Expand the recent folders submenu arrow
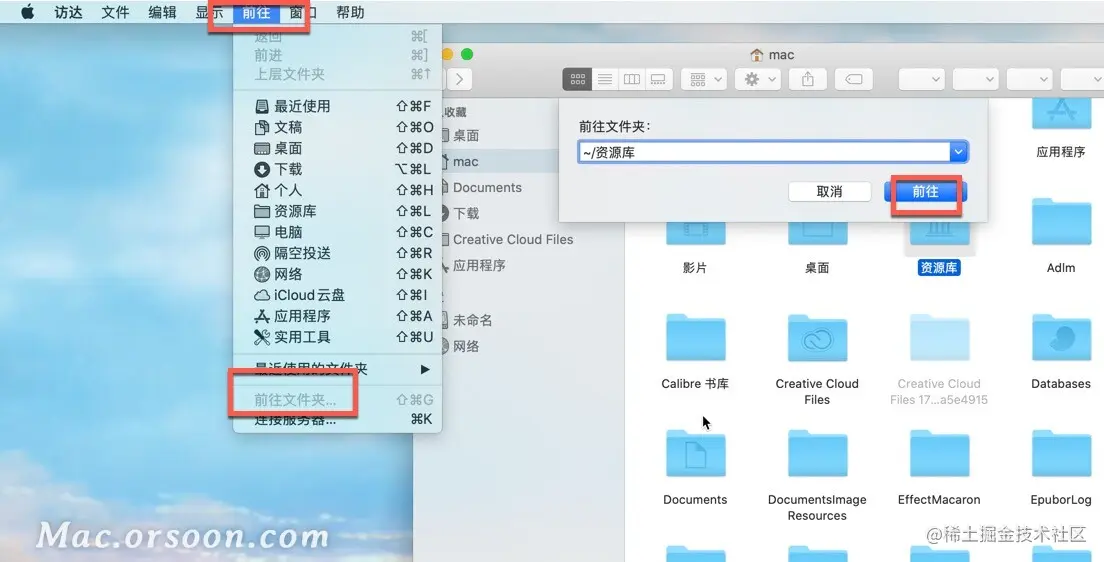The image size is (1104, 562). point(425,369)
